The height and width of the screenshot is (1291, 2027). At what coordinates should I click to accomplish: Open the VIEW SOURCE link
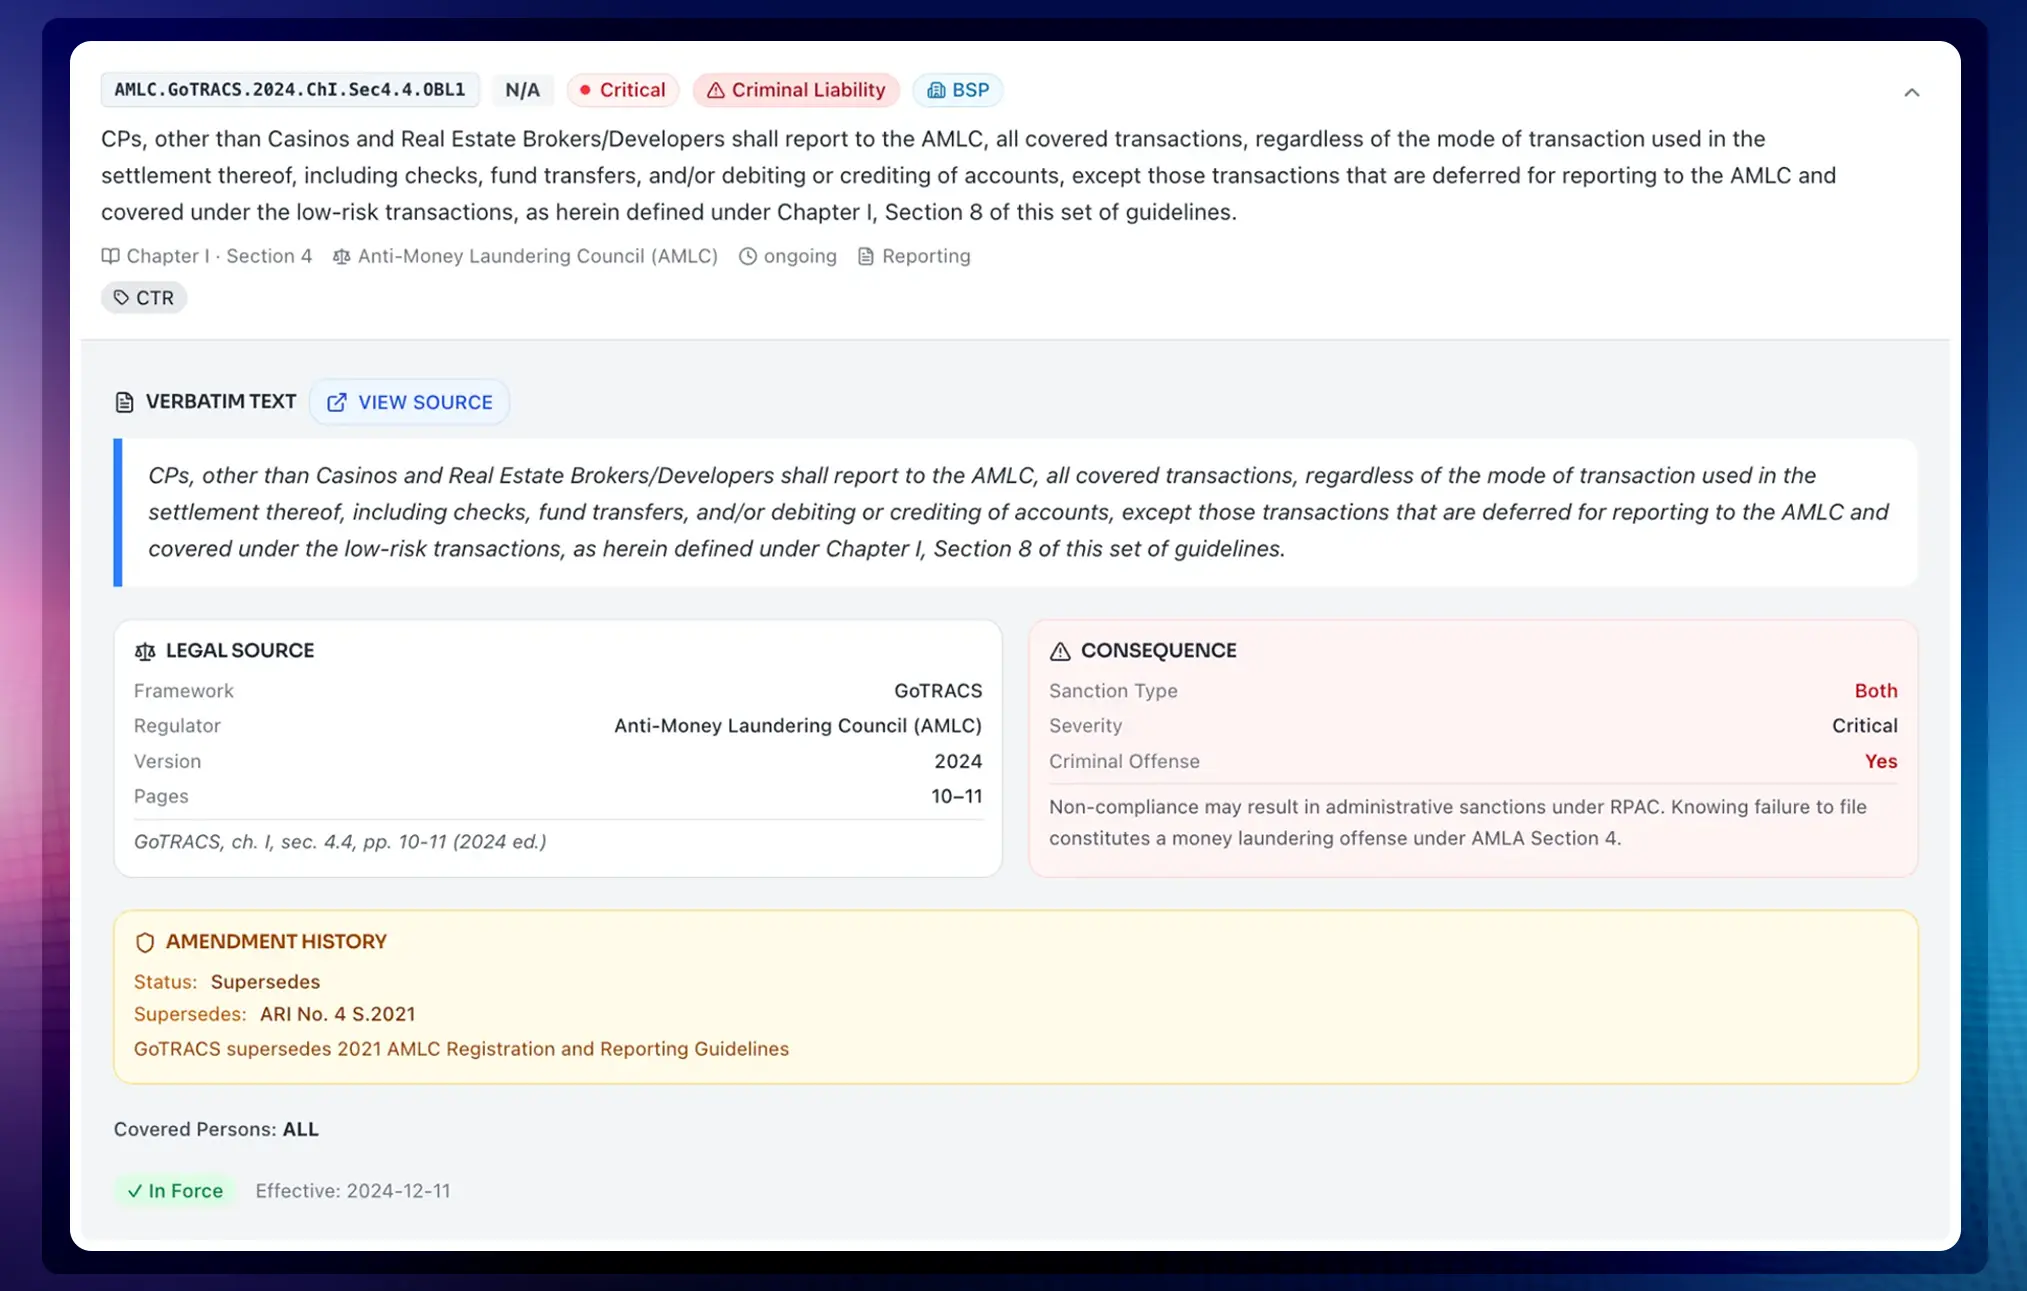point(409,402)
